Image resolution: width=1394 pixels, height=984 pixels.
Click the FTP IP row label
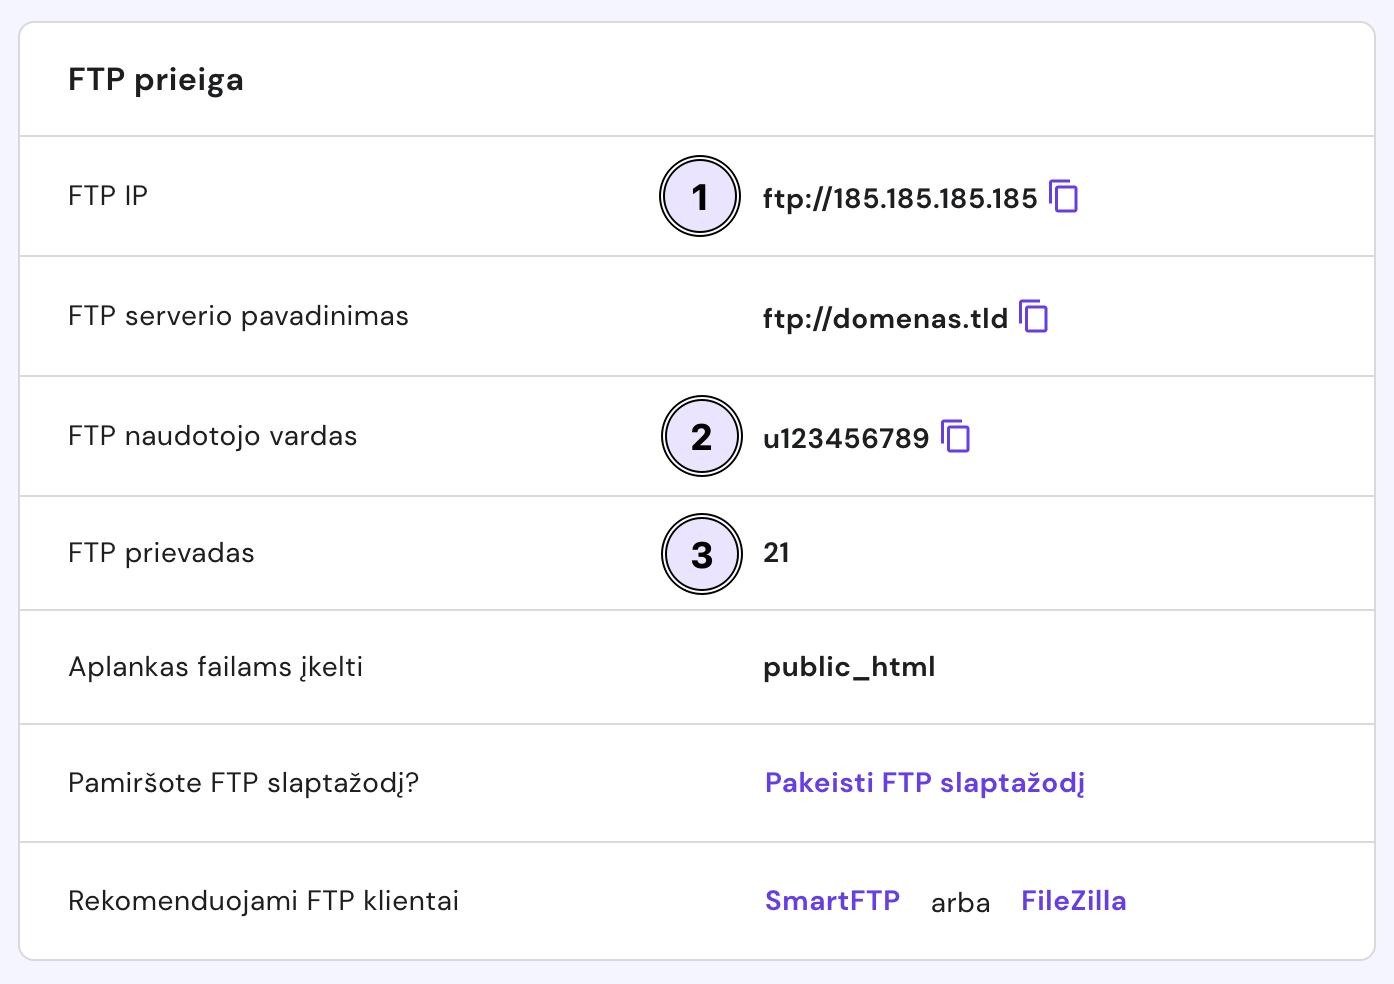108,196
